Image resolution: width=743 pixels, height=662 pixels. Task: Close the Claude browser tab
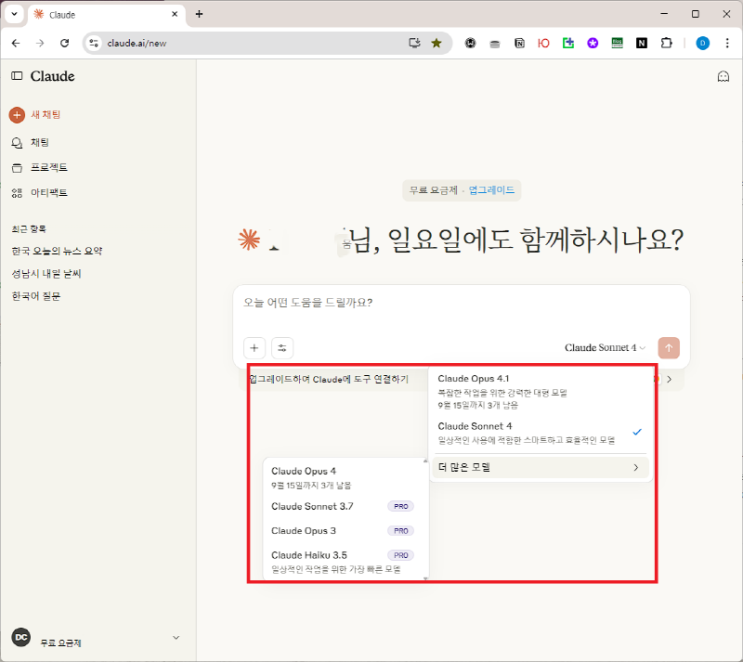(x=174, y=14)
